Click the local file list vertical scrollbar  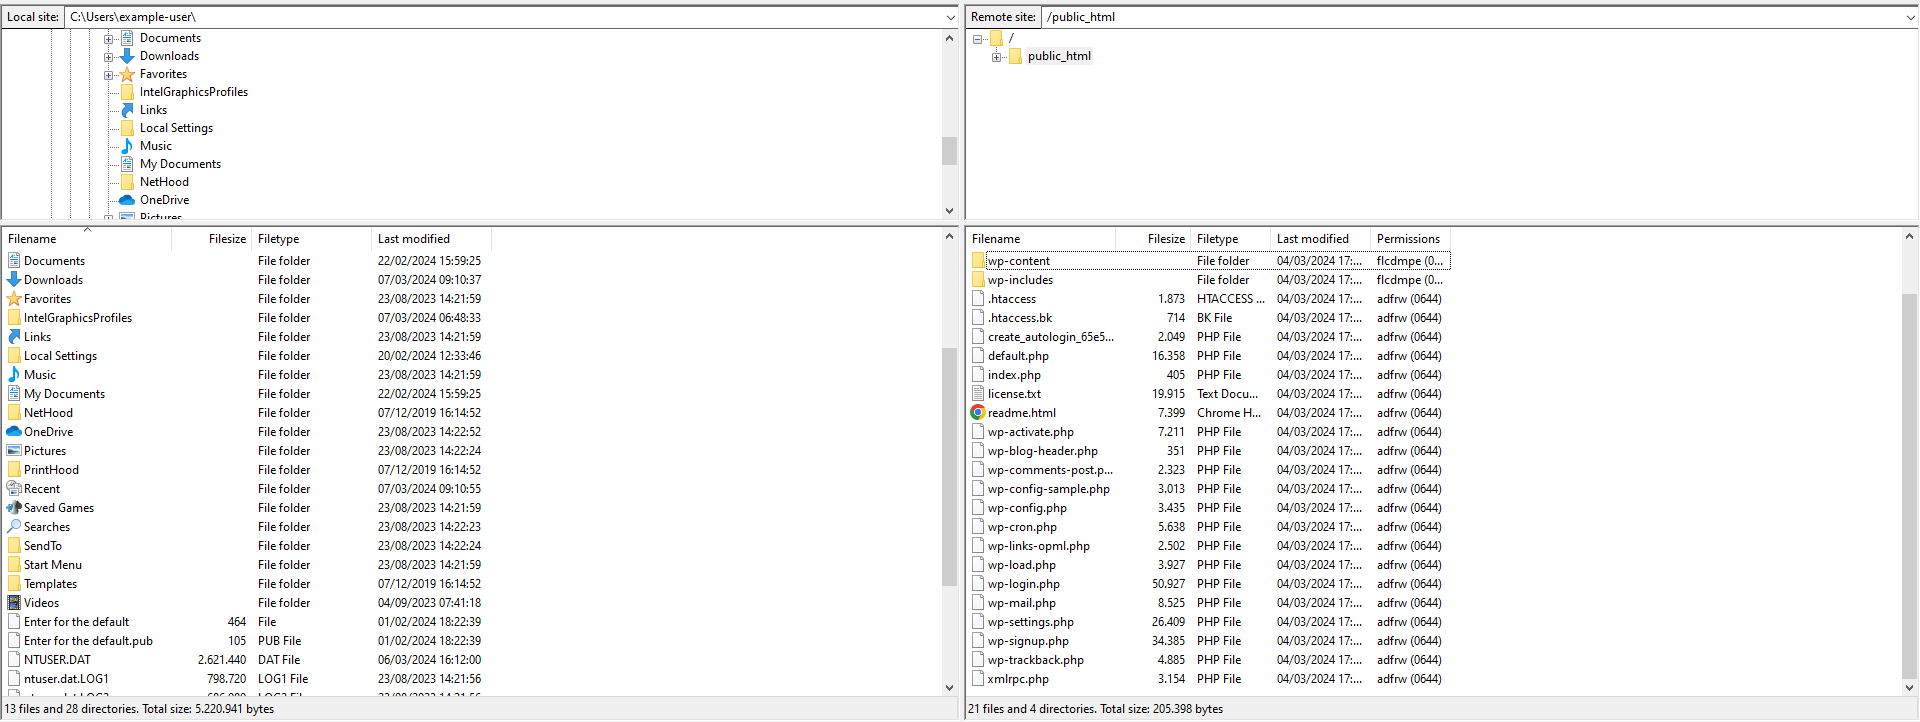pyautogui.click(x=949, y=465)
